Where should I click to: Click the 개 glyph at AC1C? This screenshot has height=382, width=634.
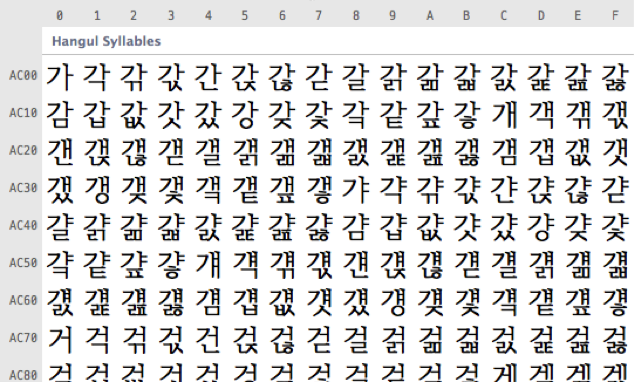504,115
